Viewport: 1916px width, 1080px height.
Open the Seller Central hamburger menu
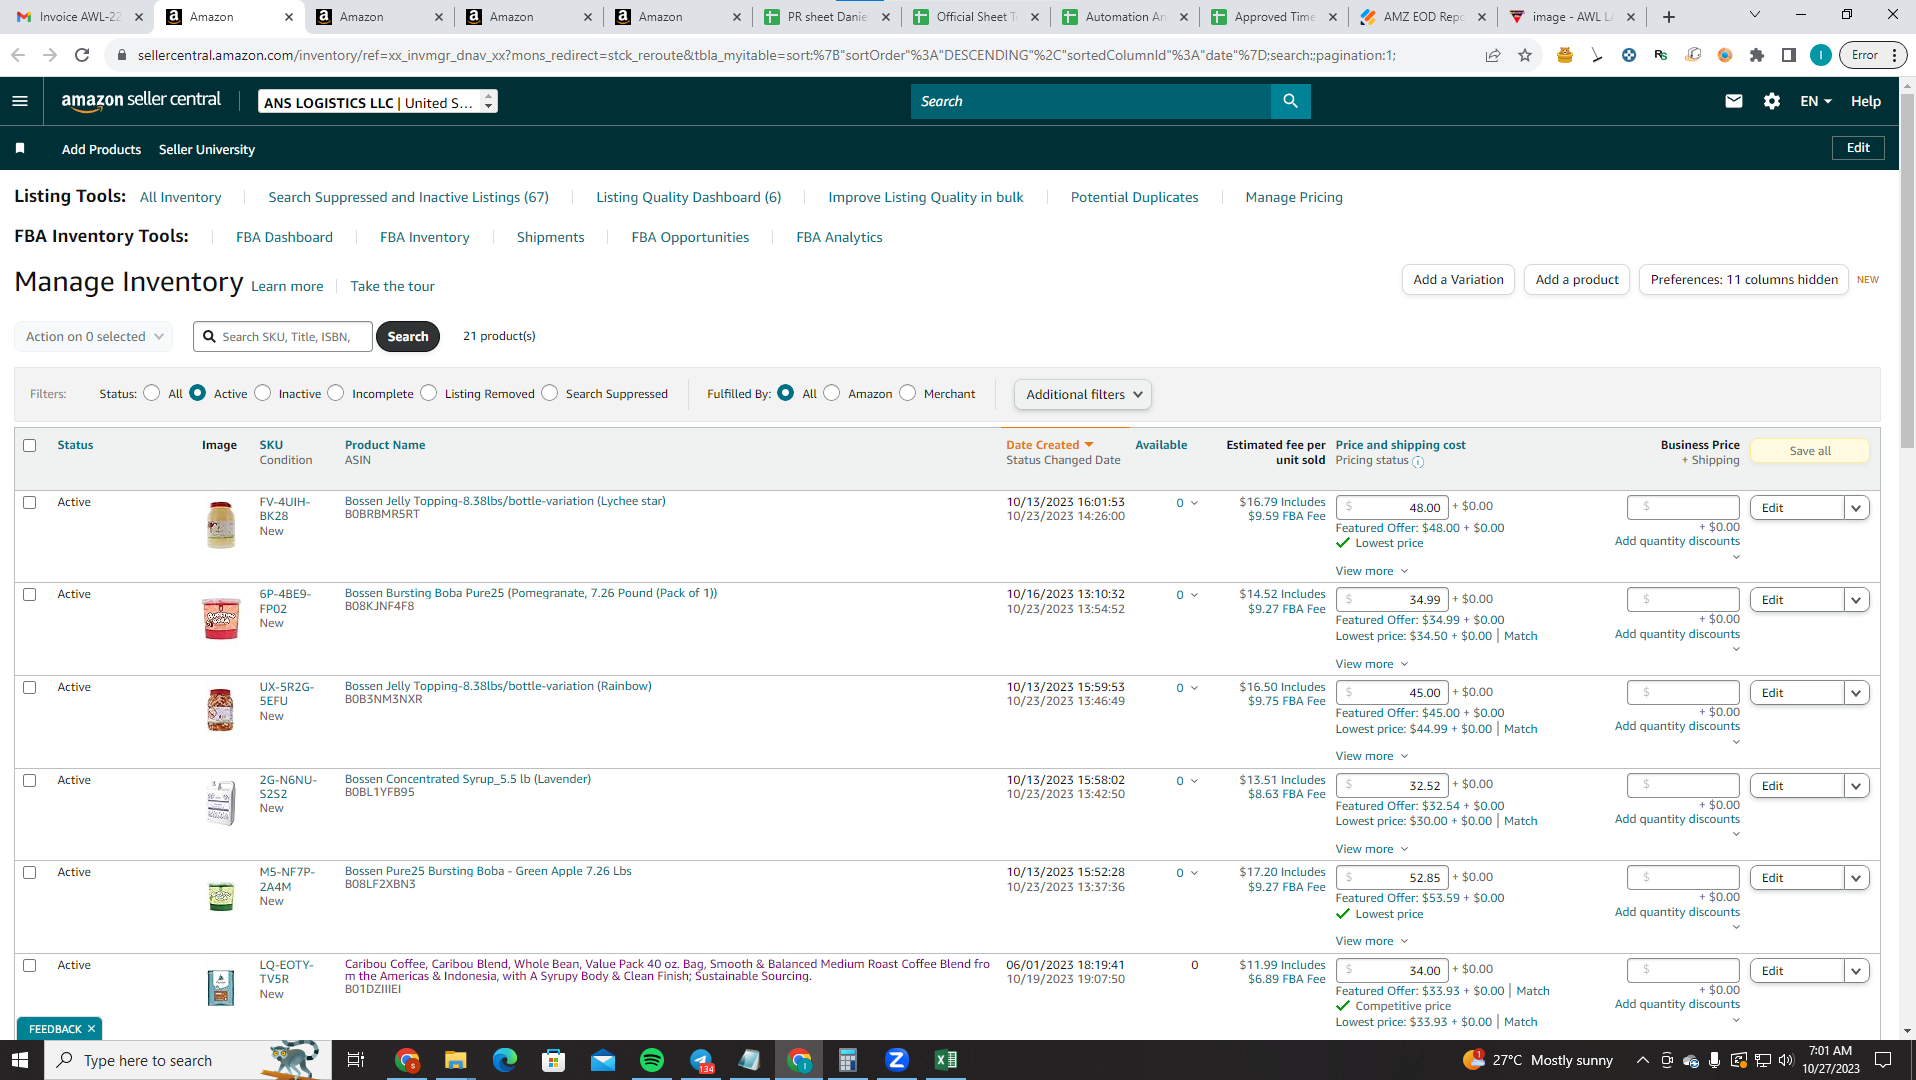click(x=20, y=101)
